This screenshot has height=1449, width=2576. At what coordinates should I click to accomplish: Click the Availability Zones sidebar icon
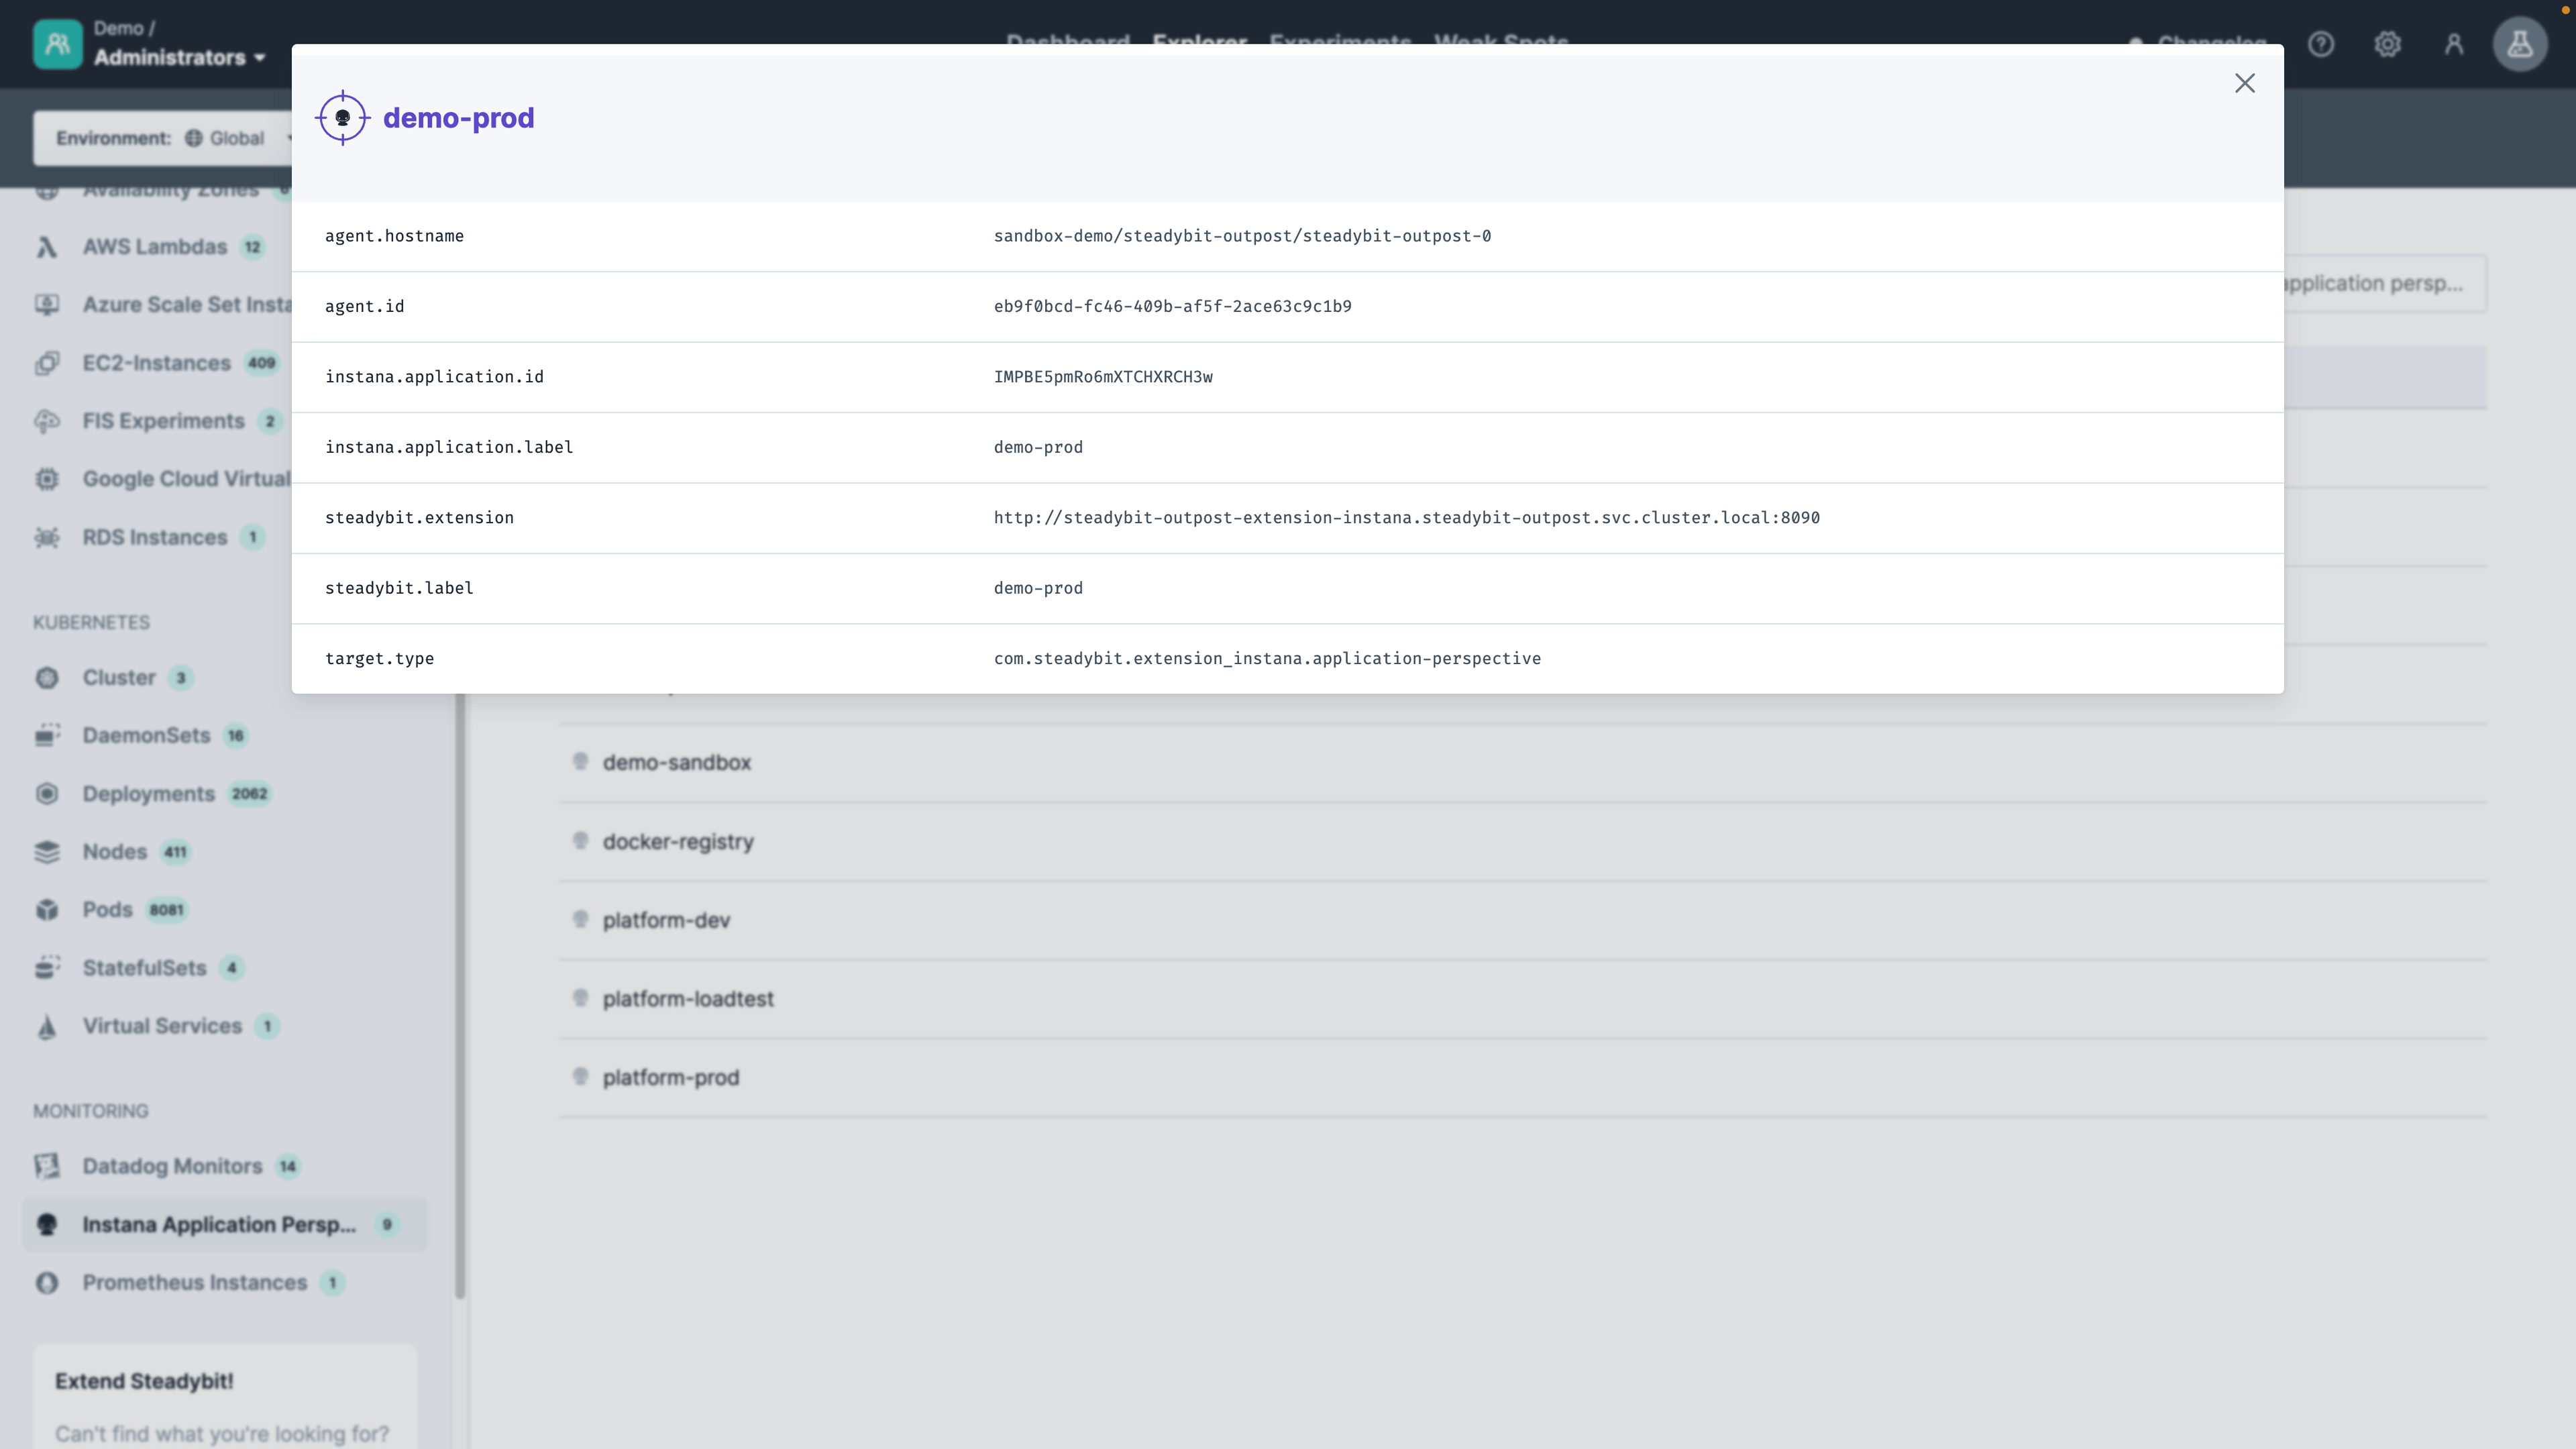(x=48, y=188)
